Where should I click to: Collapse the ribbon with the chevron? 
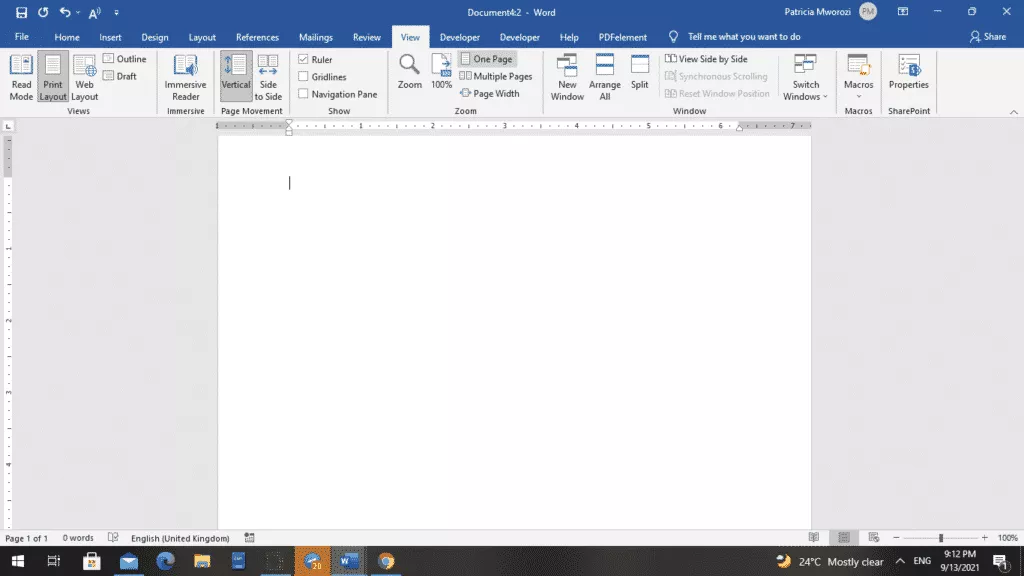point(1014,112)
